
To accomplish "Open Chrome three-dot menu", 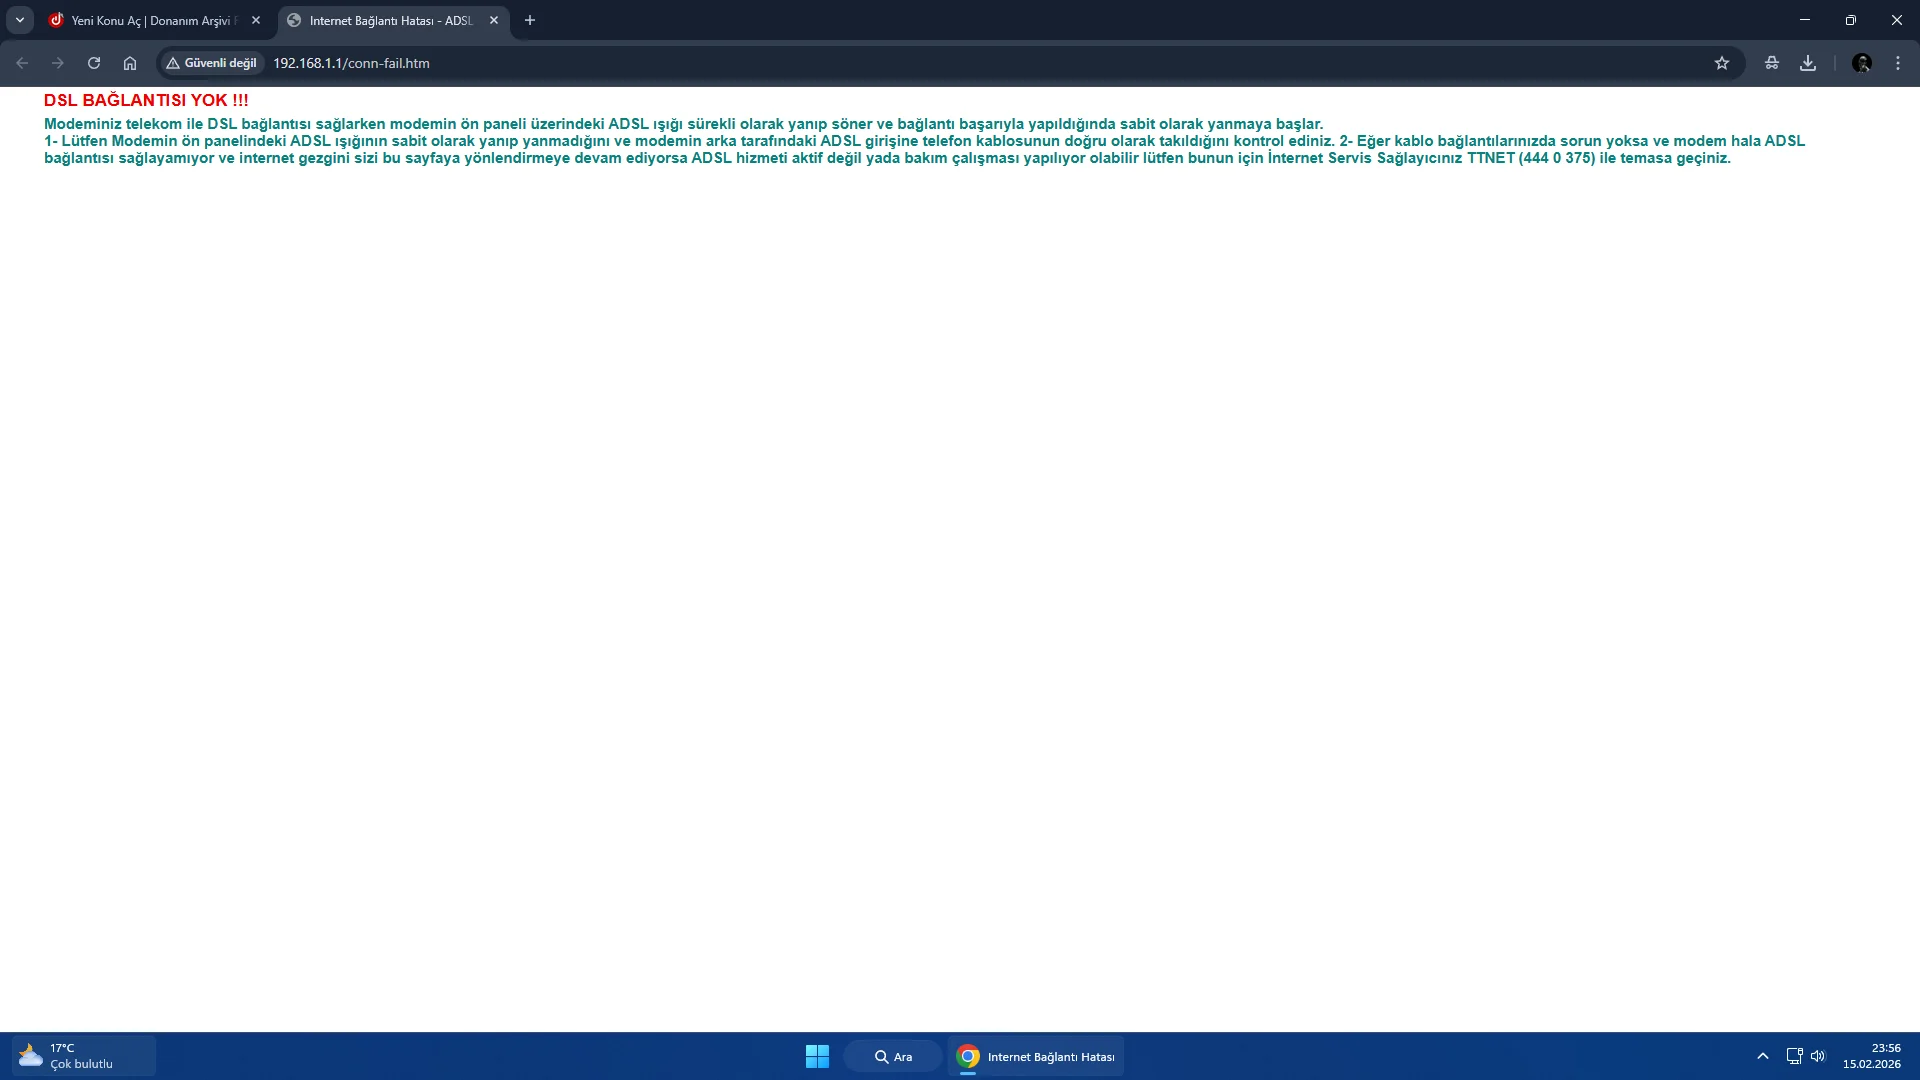I will [x=1898, y=63].
